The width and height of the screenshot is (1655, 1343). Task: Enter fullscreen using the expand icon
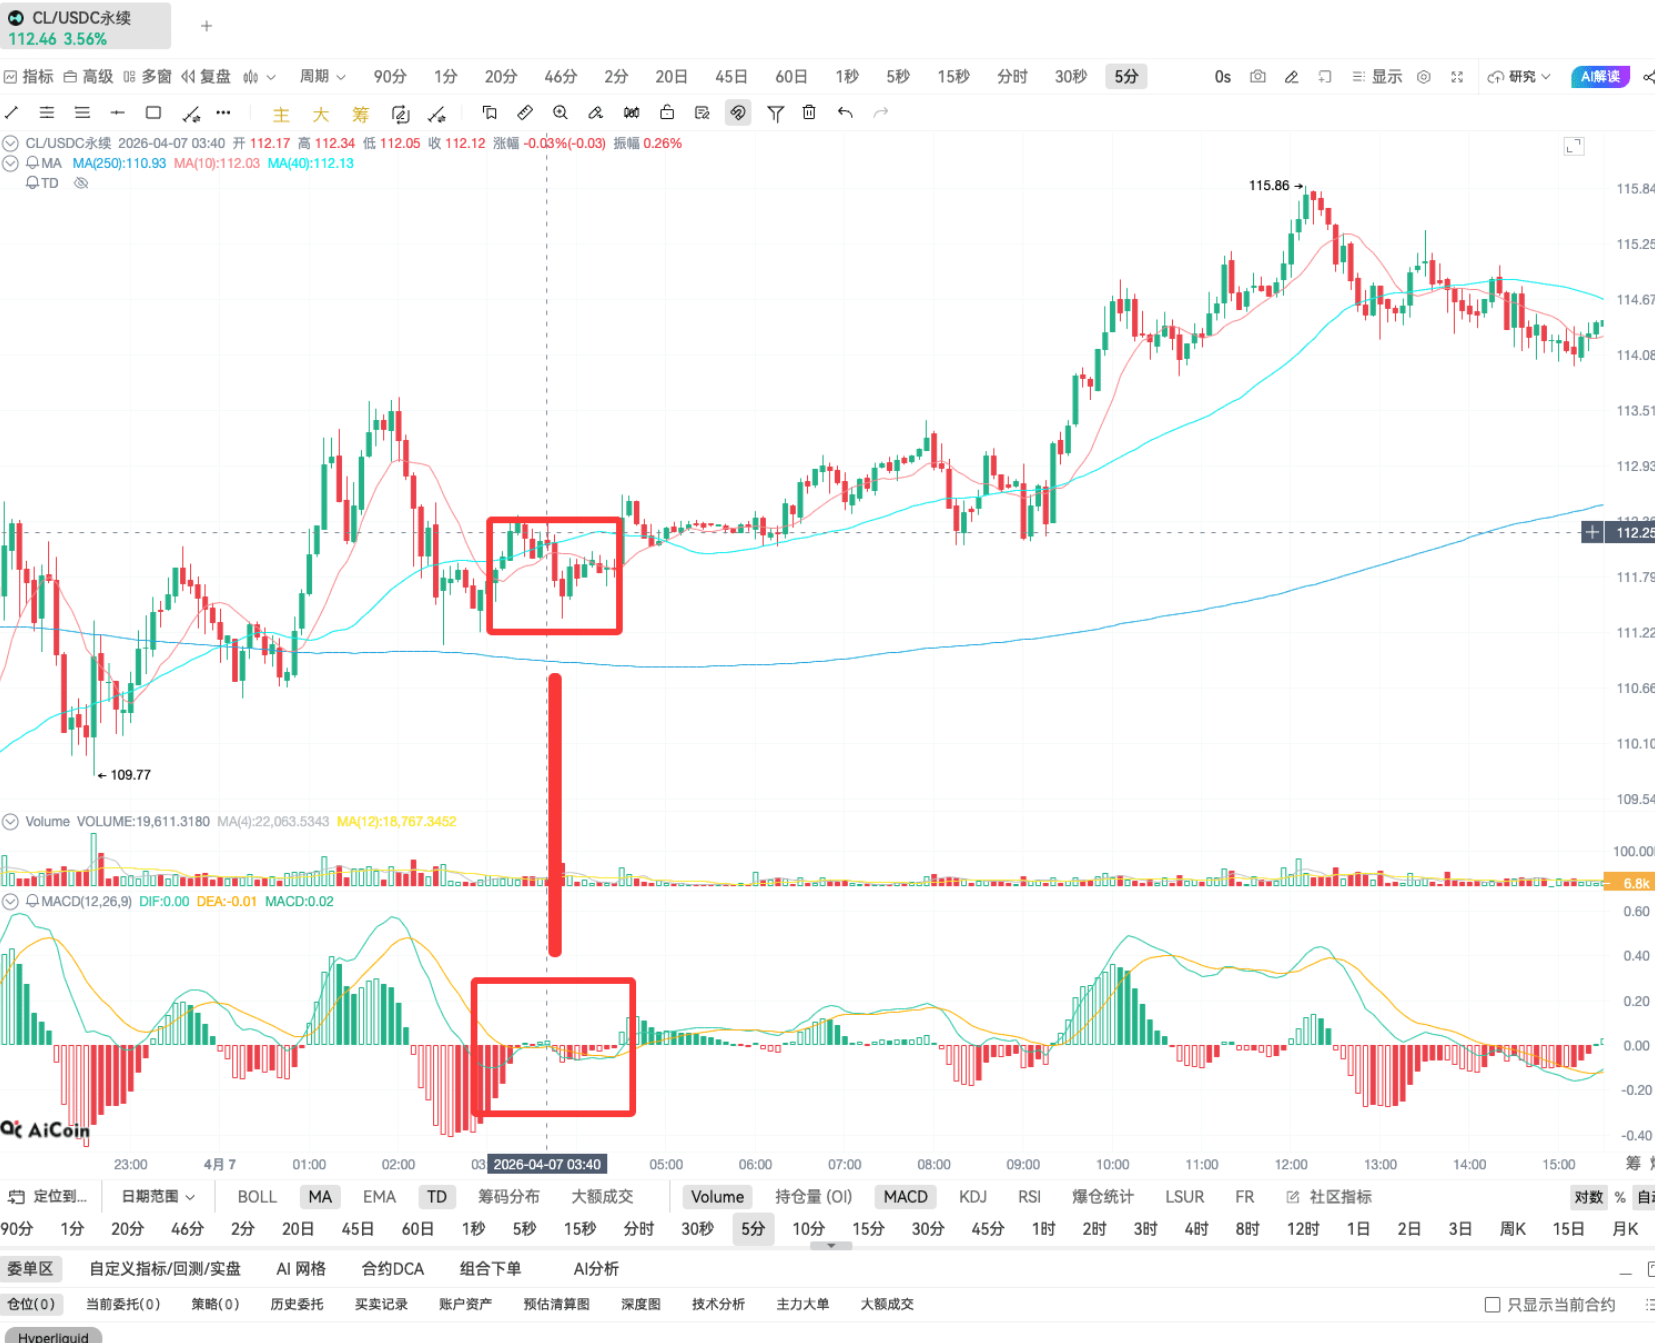pos(1457,77)
